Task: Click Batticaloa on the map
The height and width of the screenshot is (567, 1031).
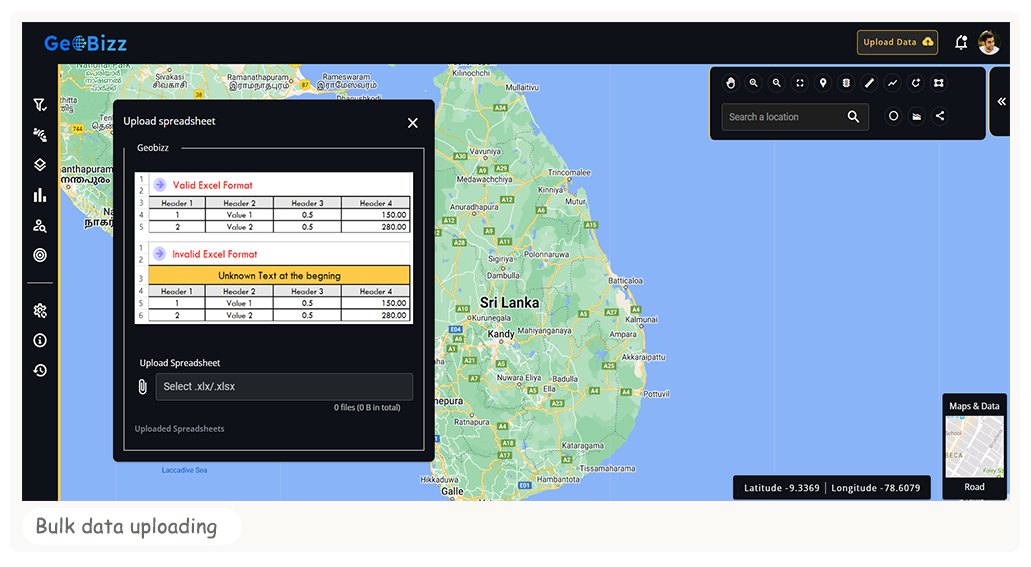Action: (x=625, y=281)
